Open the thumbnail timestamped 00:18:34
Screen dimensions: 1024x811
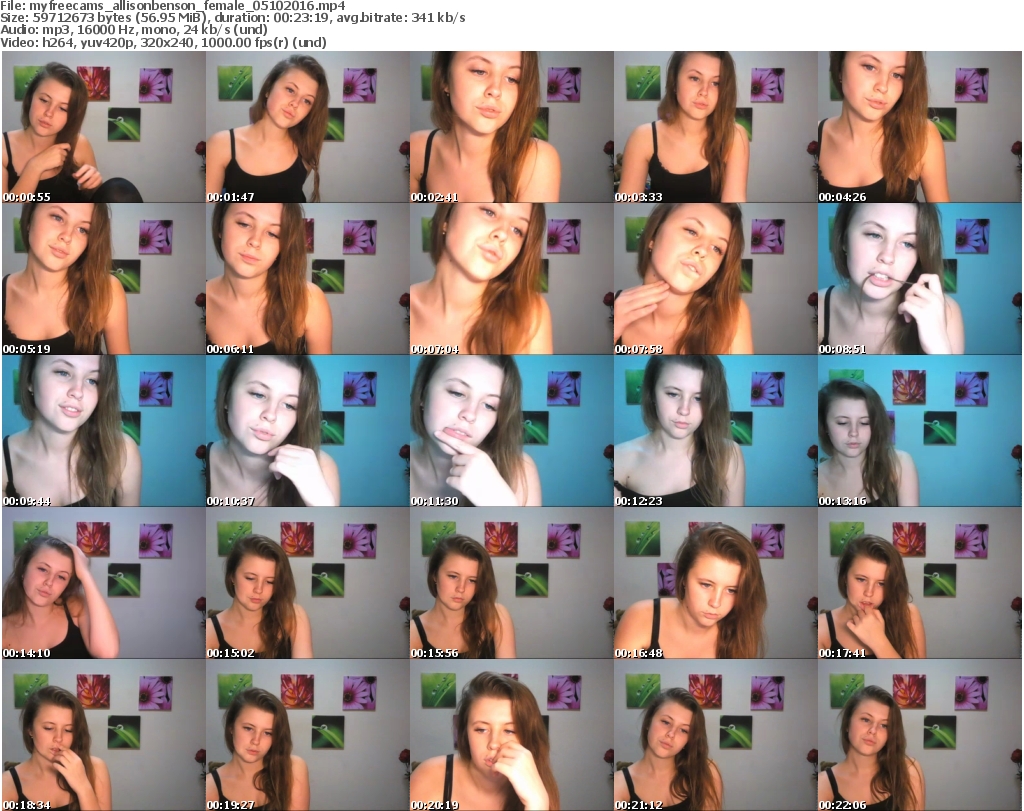click(x=102, y=735)
